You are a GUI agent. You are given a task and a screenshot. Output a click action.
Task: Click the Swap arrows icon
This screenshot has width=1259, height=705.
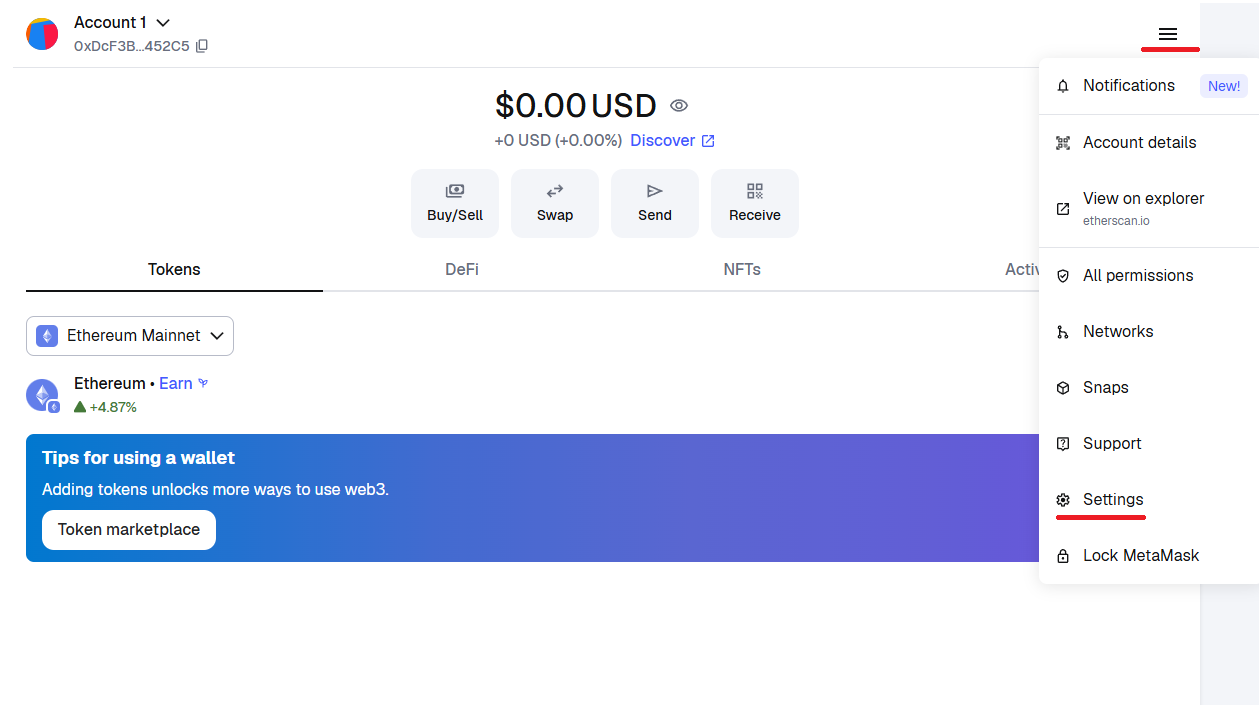click(x=555, y=191)
